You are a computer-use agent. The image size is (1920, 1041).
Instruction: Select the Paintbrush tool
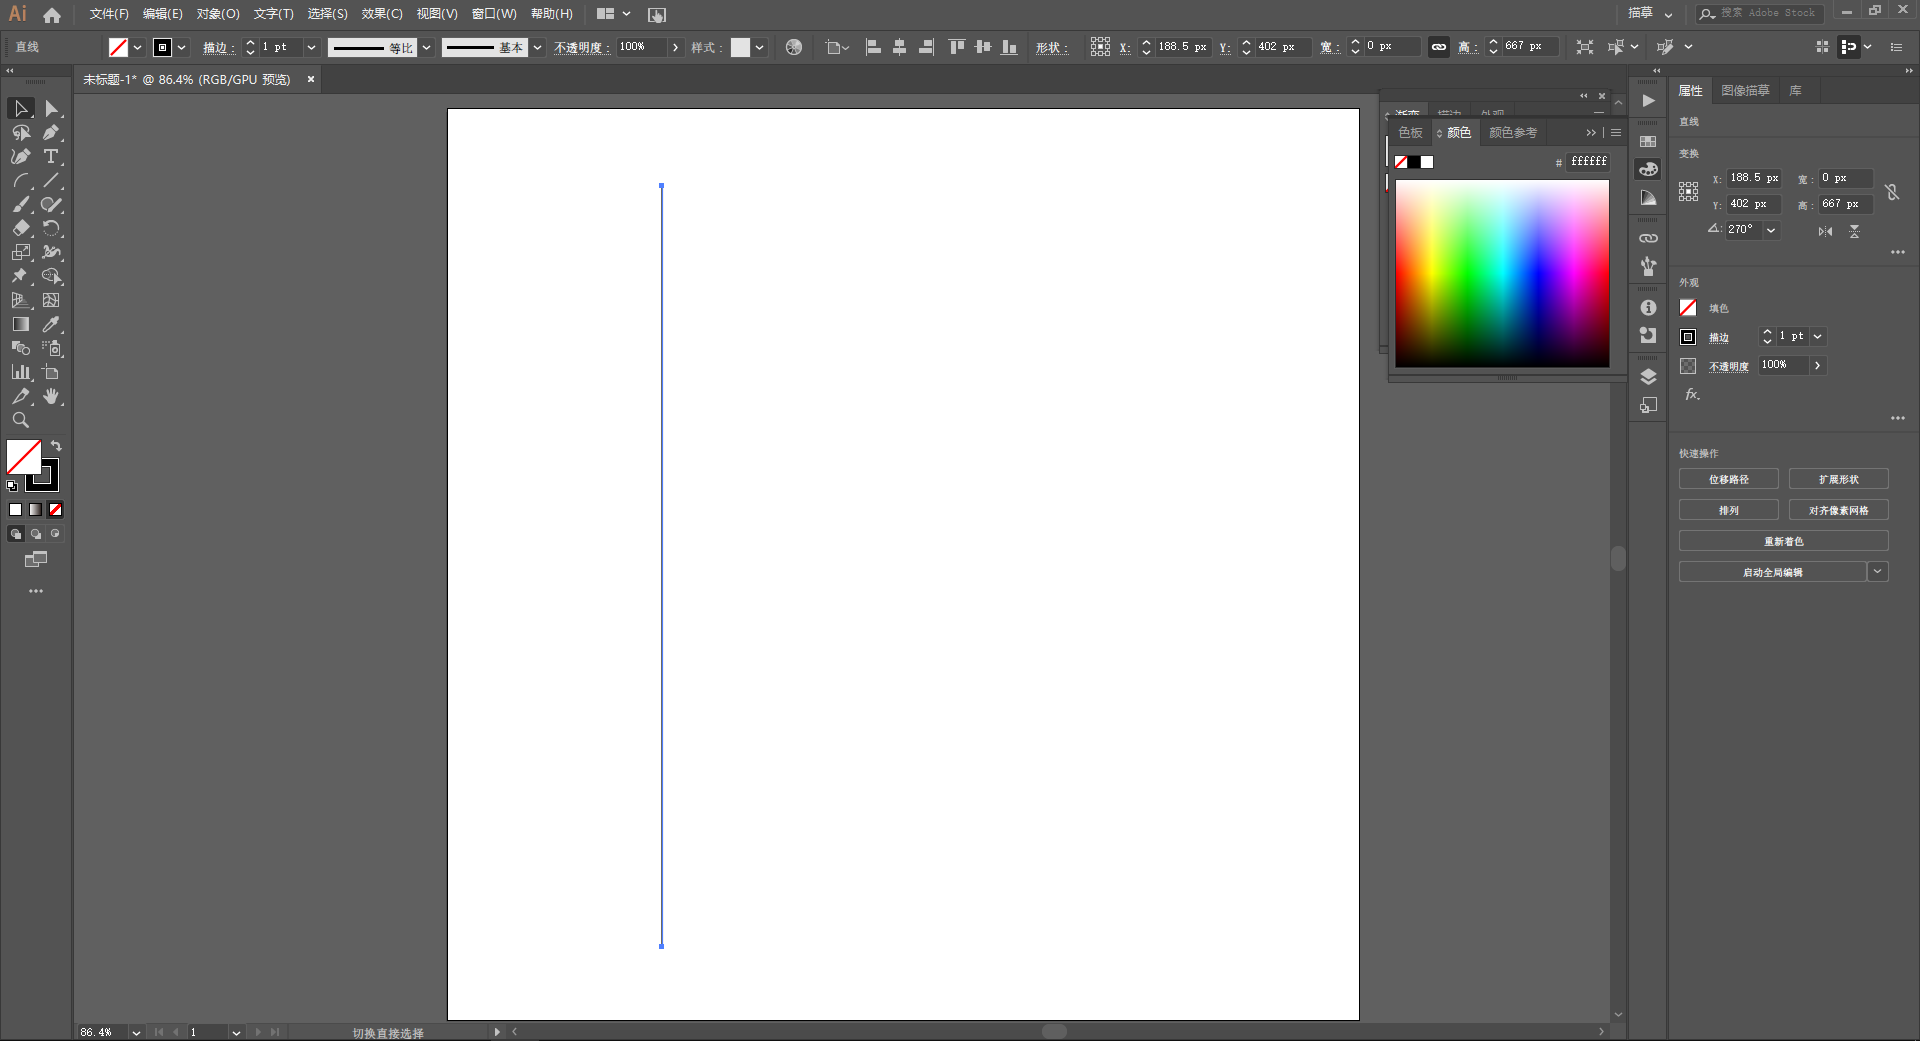click(x=21, y=205)
